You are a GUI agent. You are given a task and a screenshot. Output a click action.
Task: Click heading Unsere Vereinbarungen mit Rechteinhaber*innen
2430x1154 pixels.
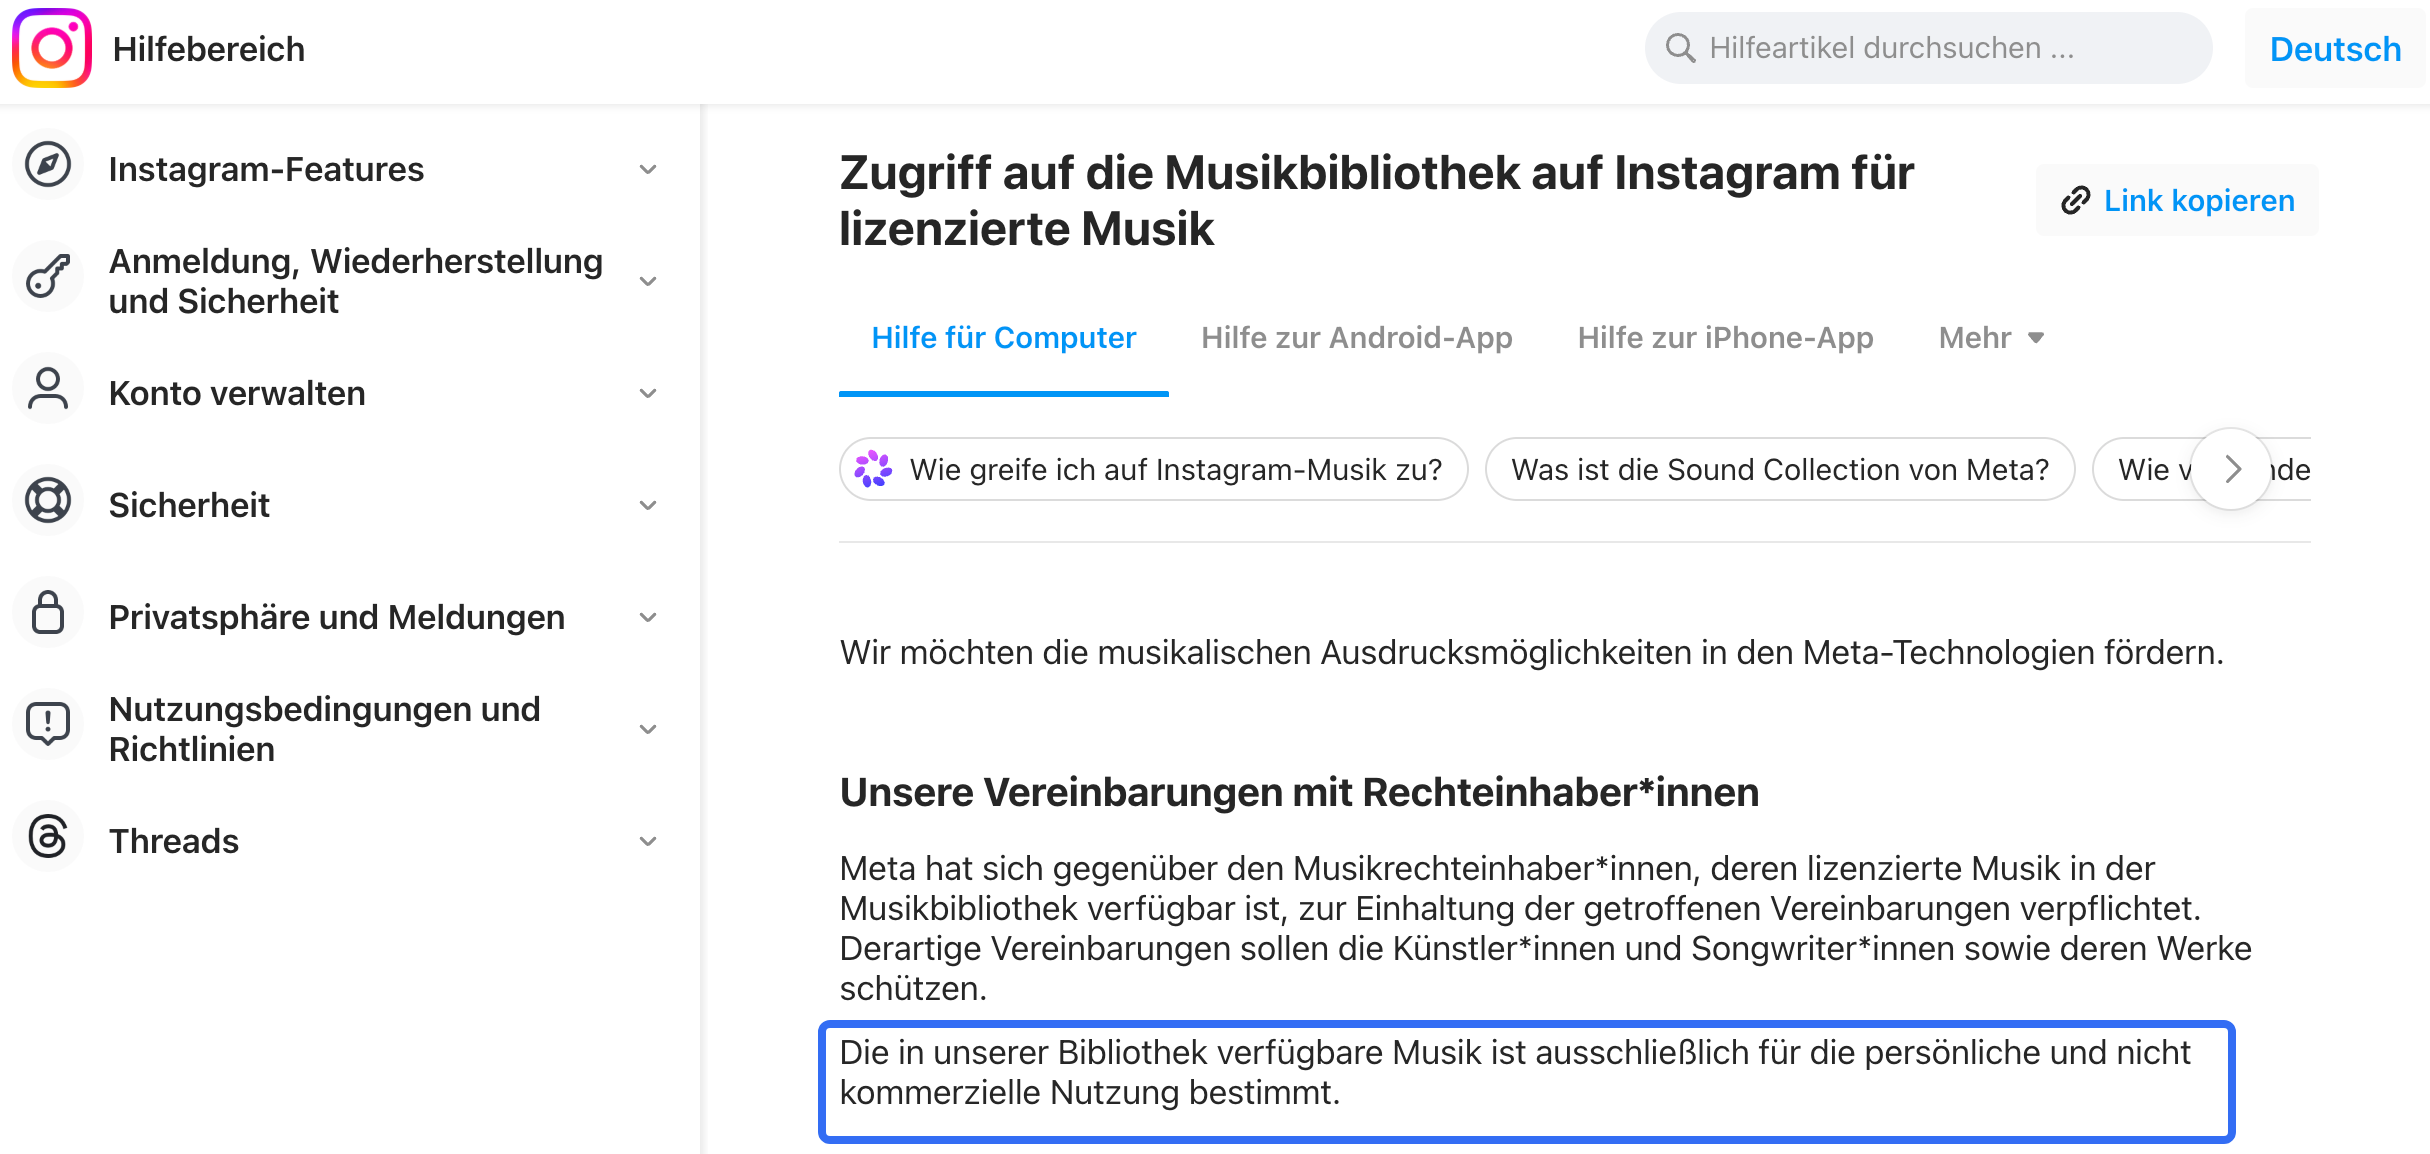click(x=1299, y=792)
